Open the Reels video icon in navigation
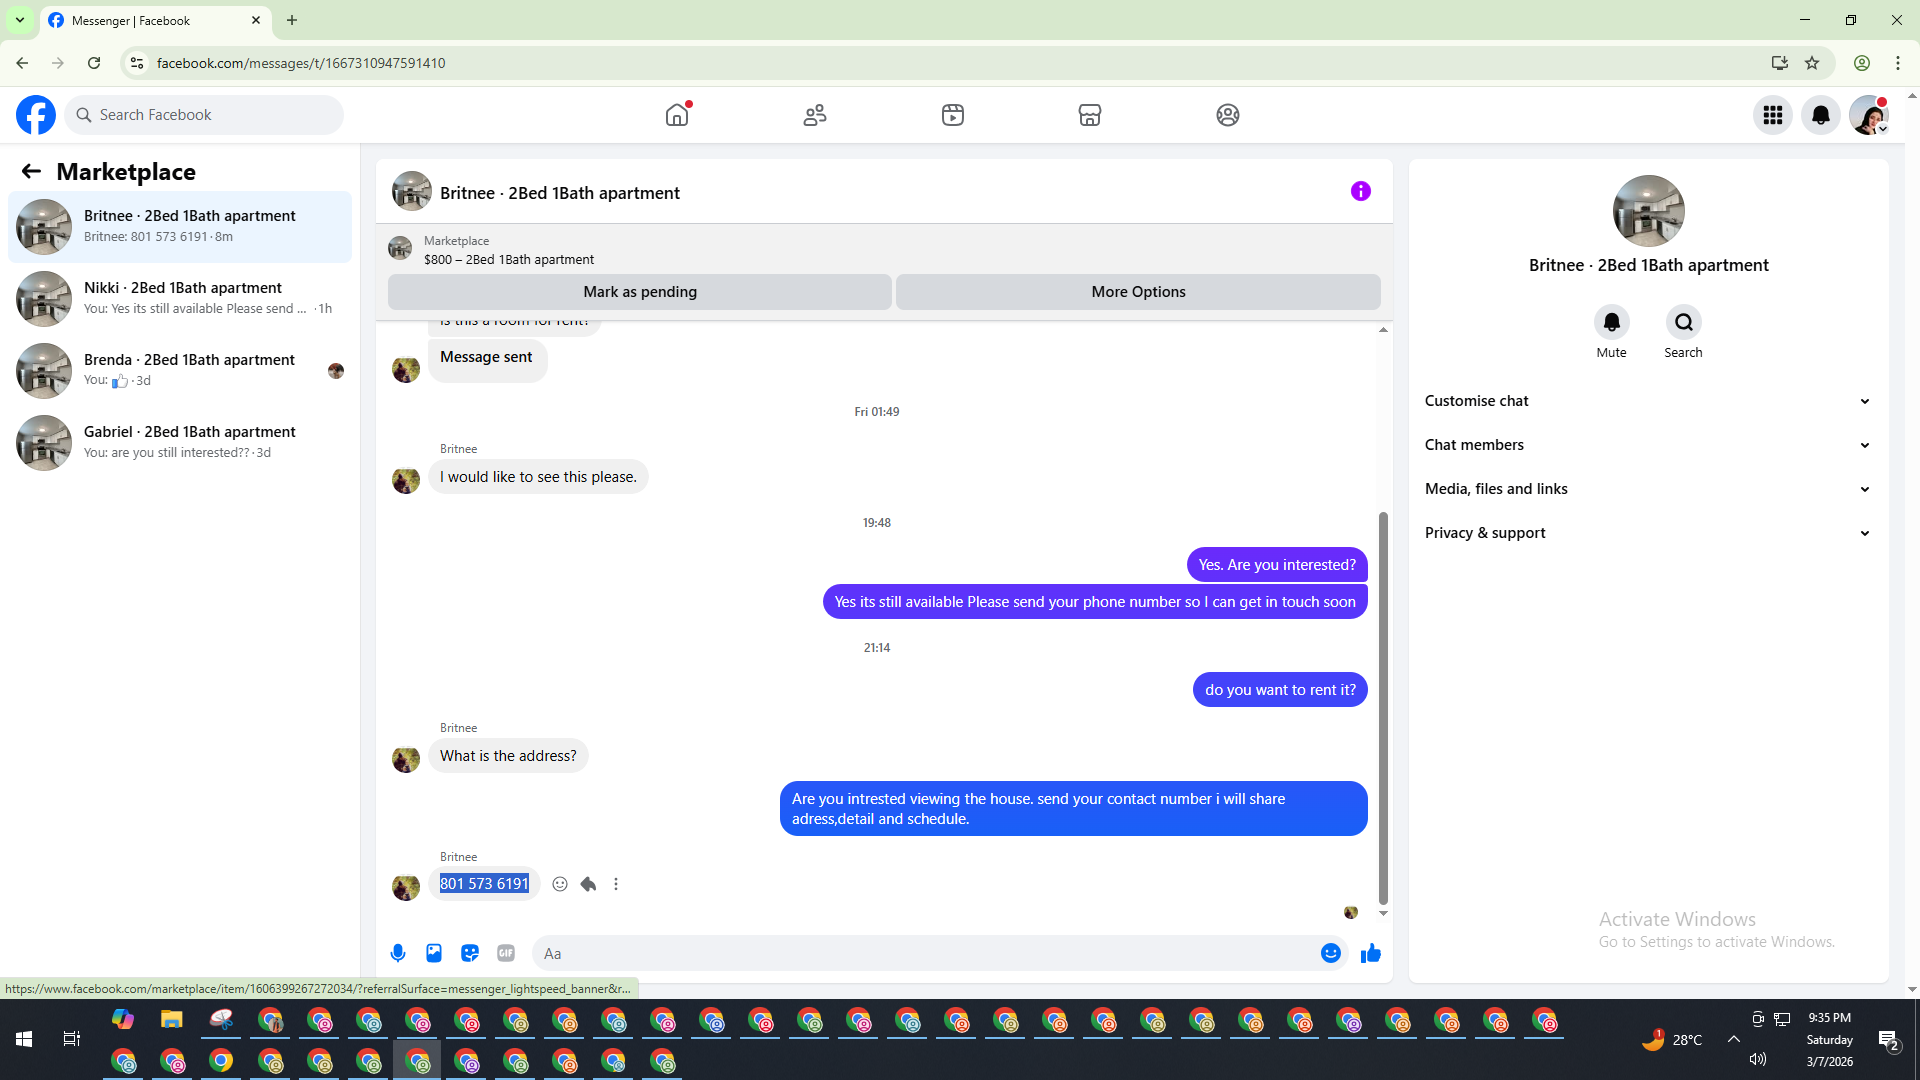Screen dimensions: 1920x1080 953,115
